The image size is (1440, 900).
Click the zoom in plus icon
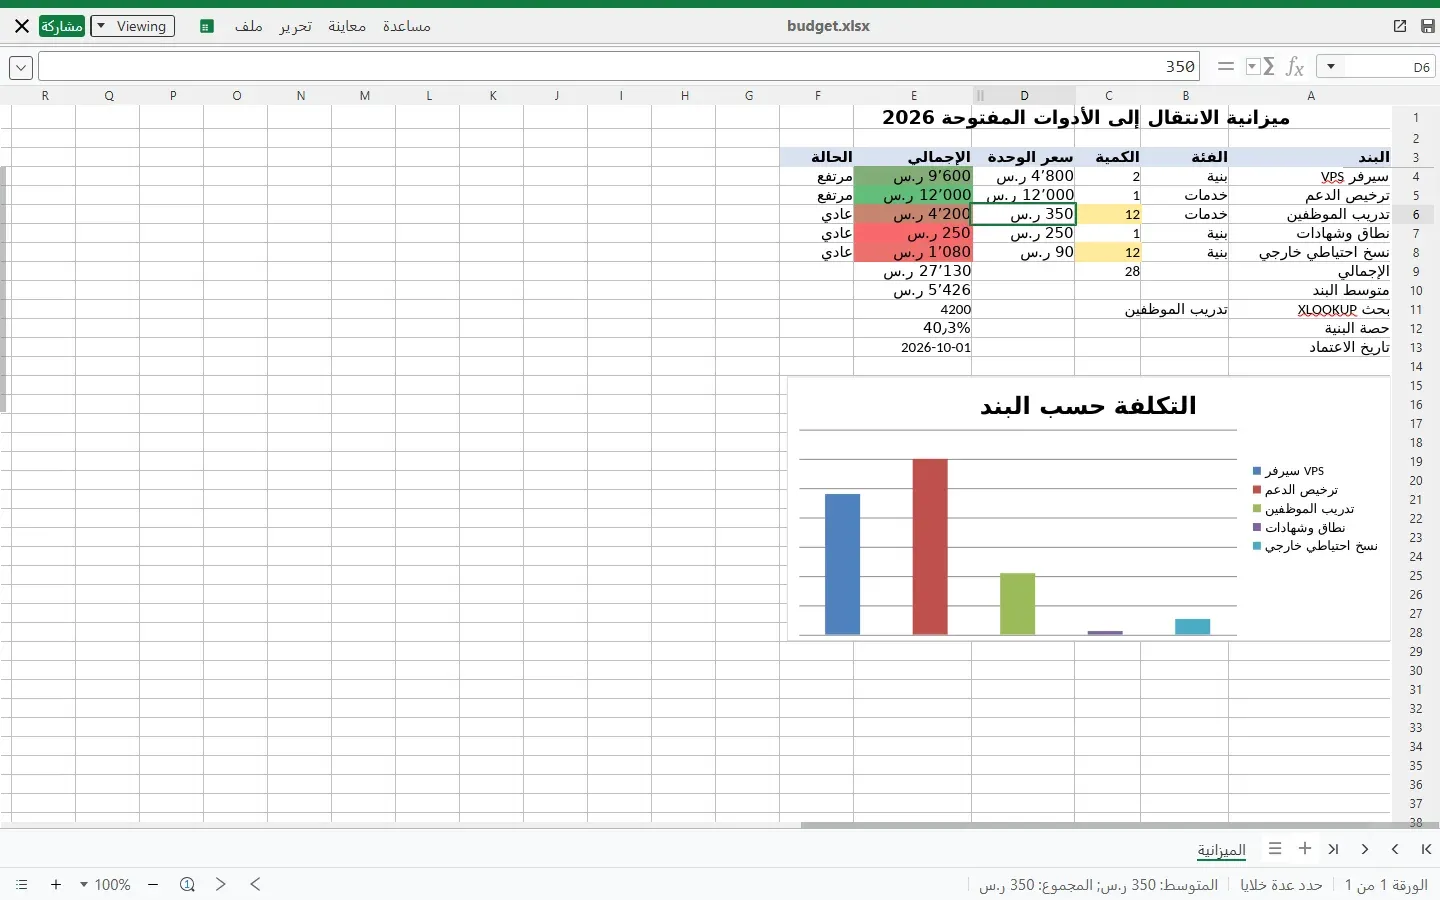pyautogui.click(x=56, y=884)
